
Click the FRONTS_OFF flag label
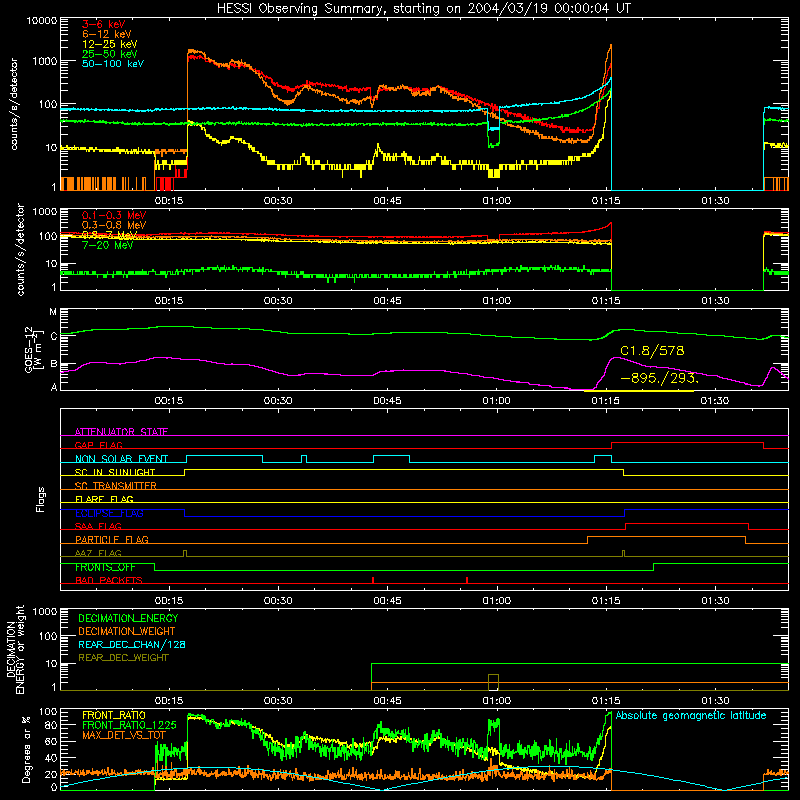(105, 567)
